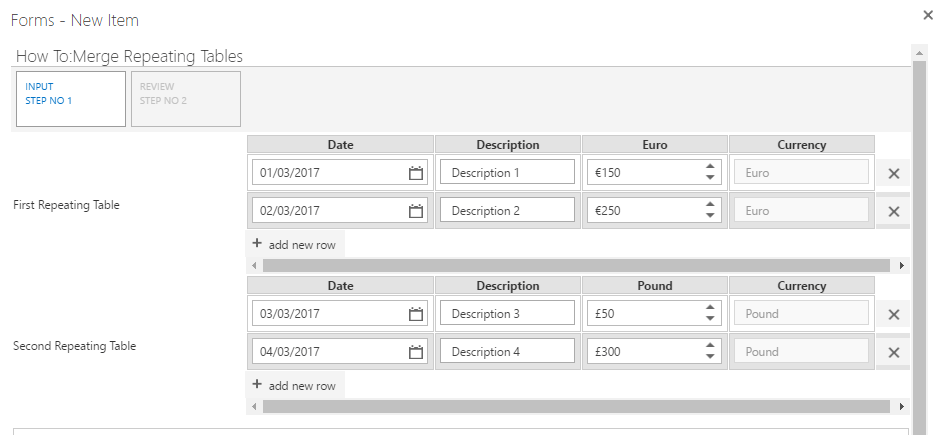Screen dimensions: 942x435
Task: Increase the £300 amount with up arrow
Action: pos(710,346)
